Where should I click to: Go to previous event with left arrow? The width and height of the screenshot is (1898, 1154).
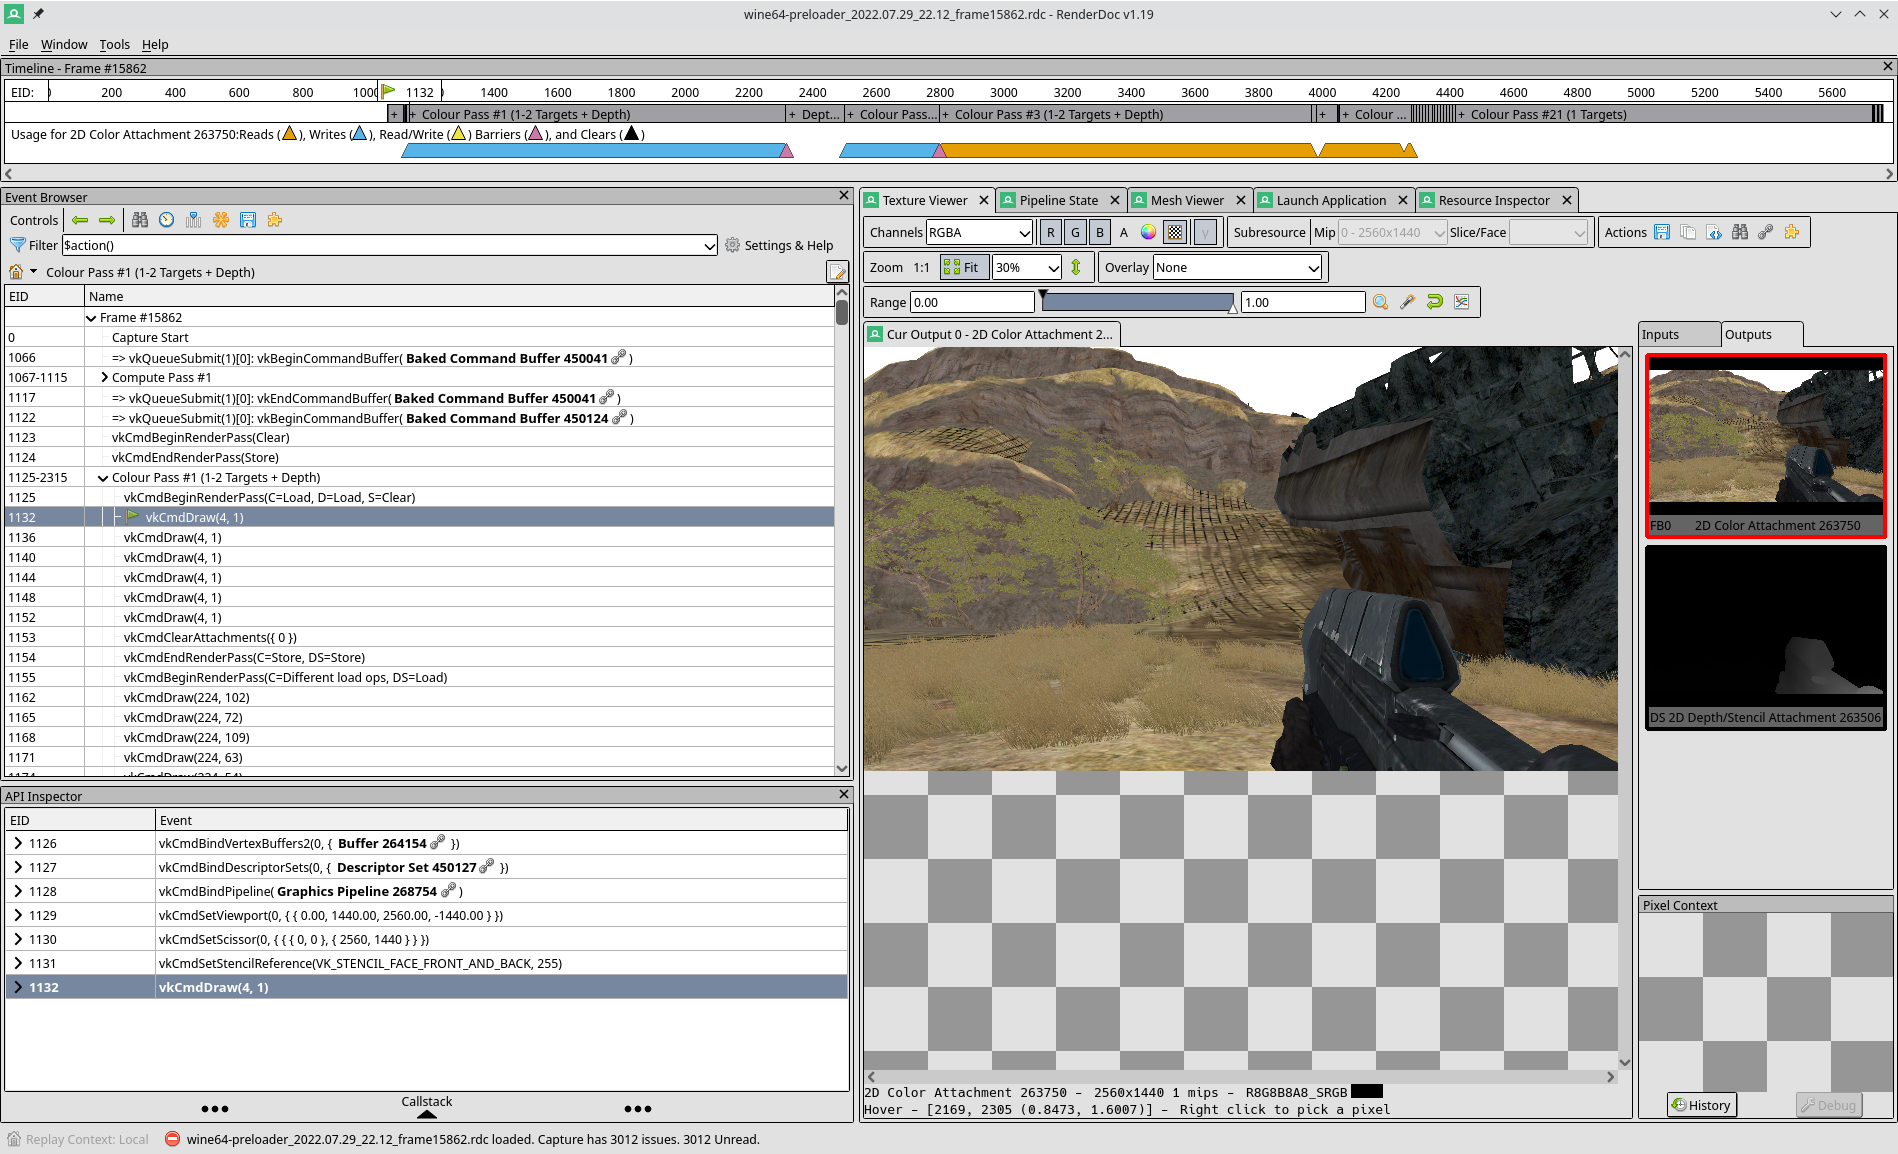(80, 220)
